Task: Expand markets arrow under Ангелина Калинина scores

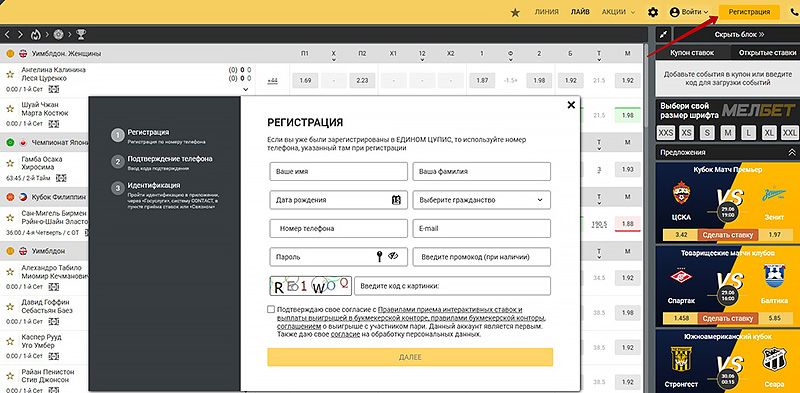Action: coord(245,89)
